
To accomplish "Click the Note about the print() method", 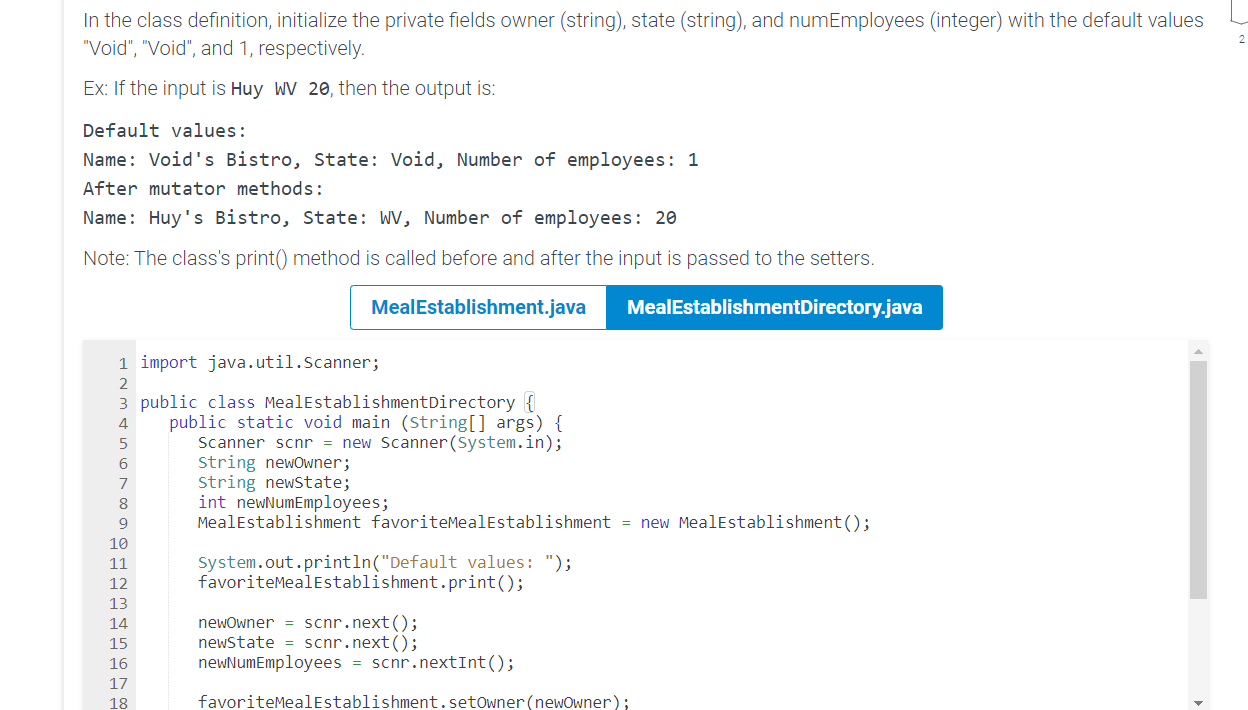I will pyautogui.click(x=478, y=258).
